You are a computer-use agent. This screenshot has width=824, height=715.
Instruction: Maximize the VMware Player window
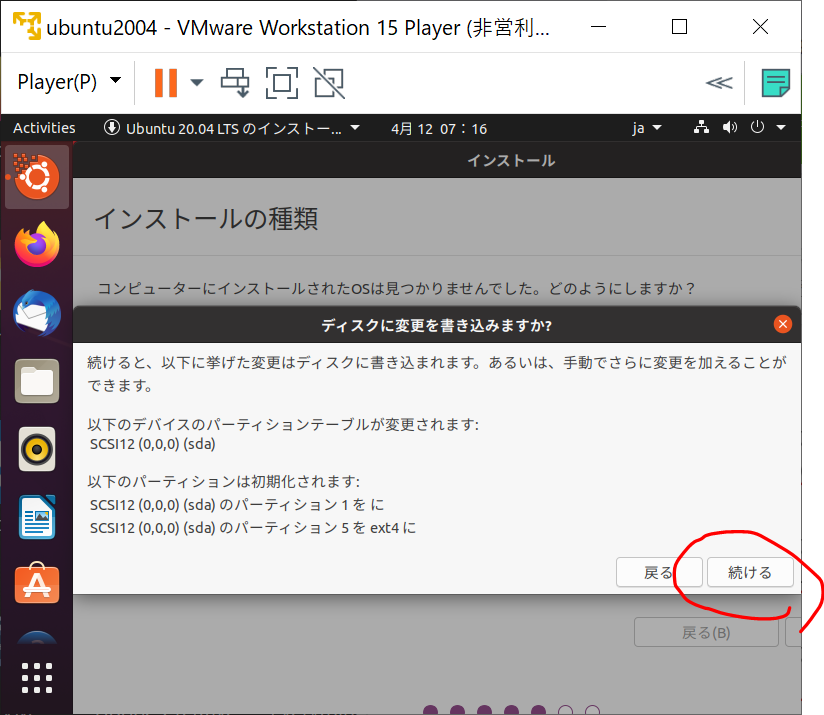[679, 26]
